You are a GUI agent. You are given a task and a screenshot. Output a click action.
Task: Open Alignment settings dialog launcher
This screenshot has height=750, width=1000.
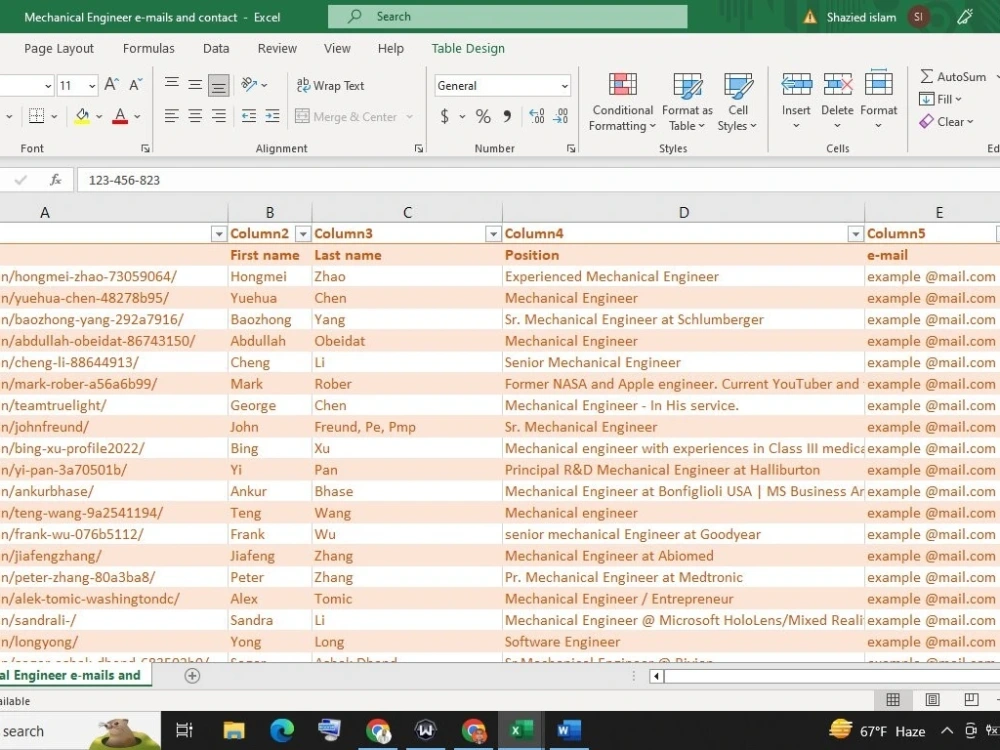point(418,149)
